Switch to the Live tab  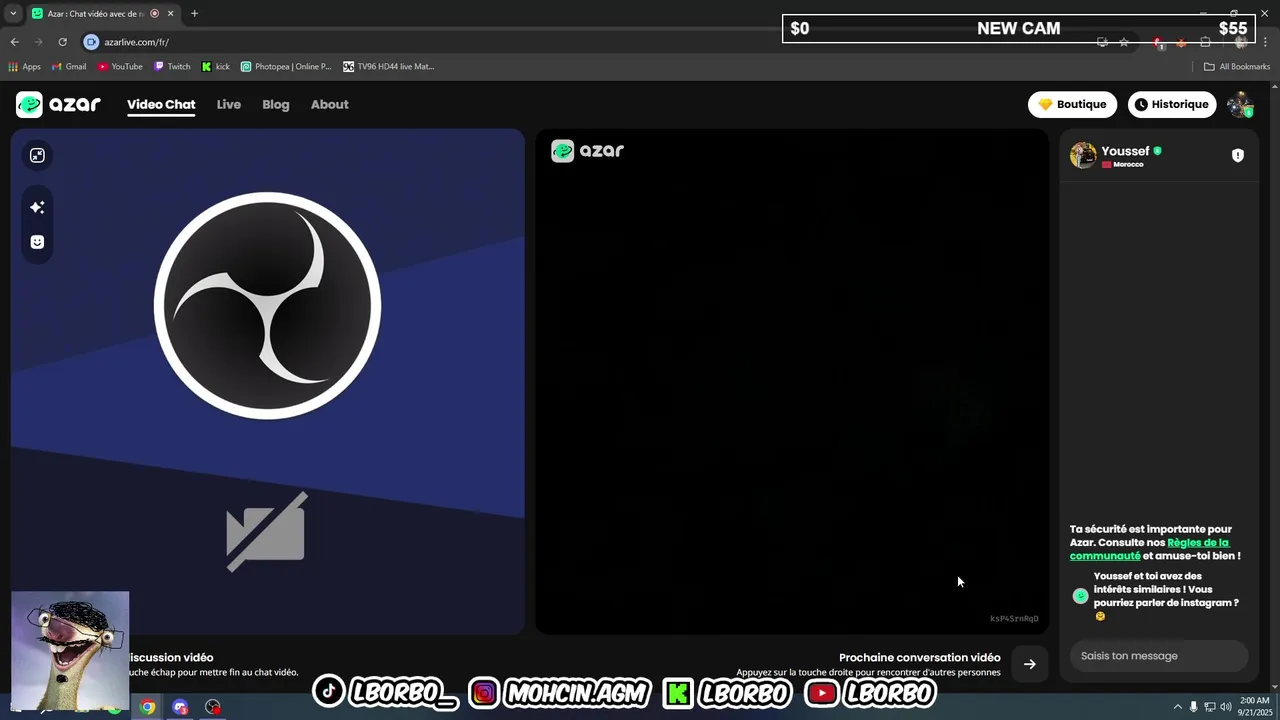click(x=229, y=104)
